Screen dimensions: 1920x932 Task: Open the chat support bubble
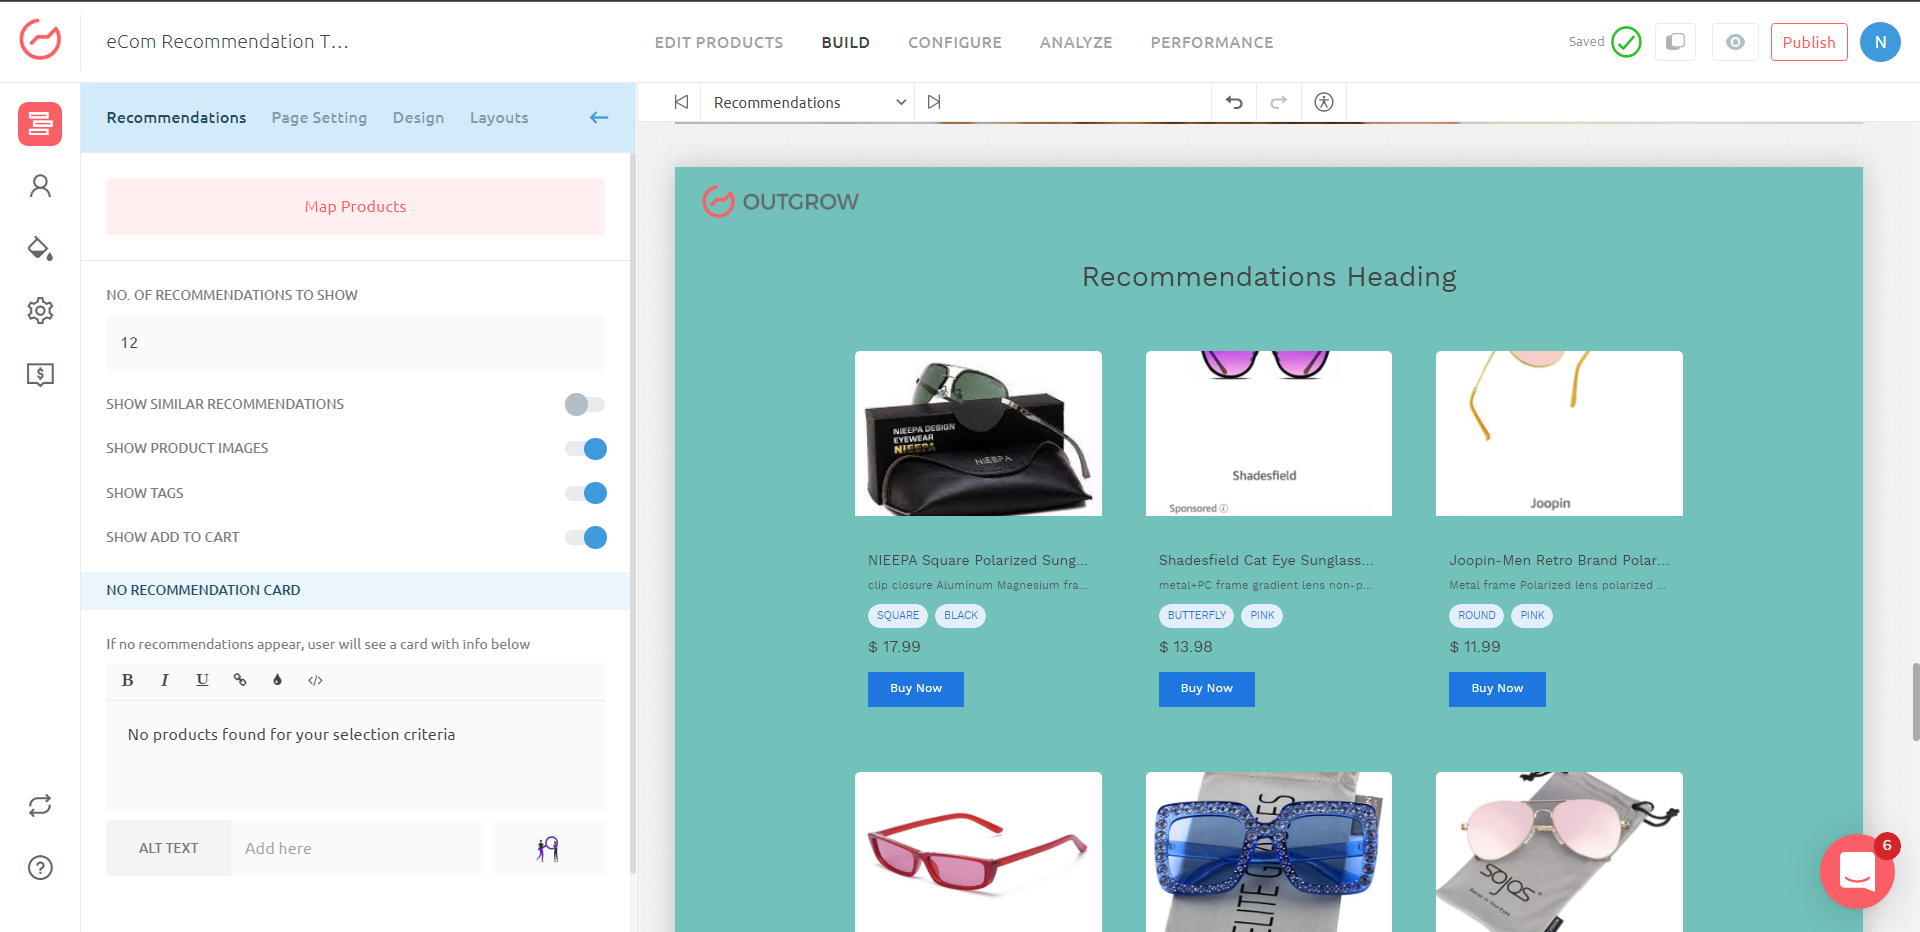(1857, 871)
